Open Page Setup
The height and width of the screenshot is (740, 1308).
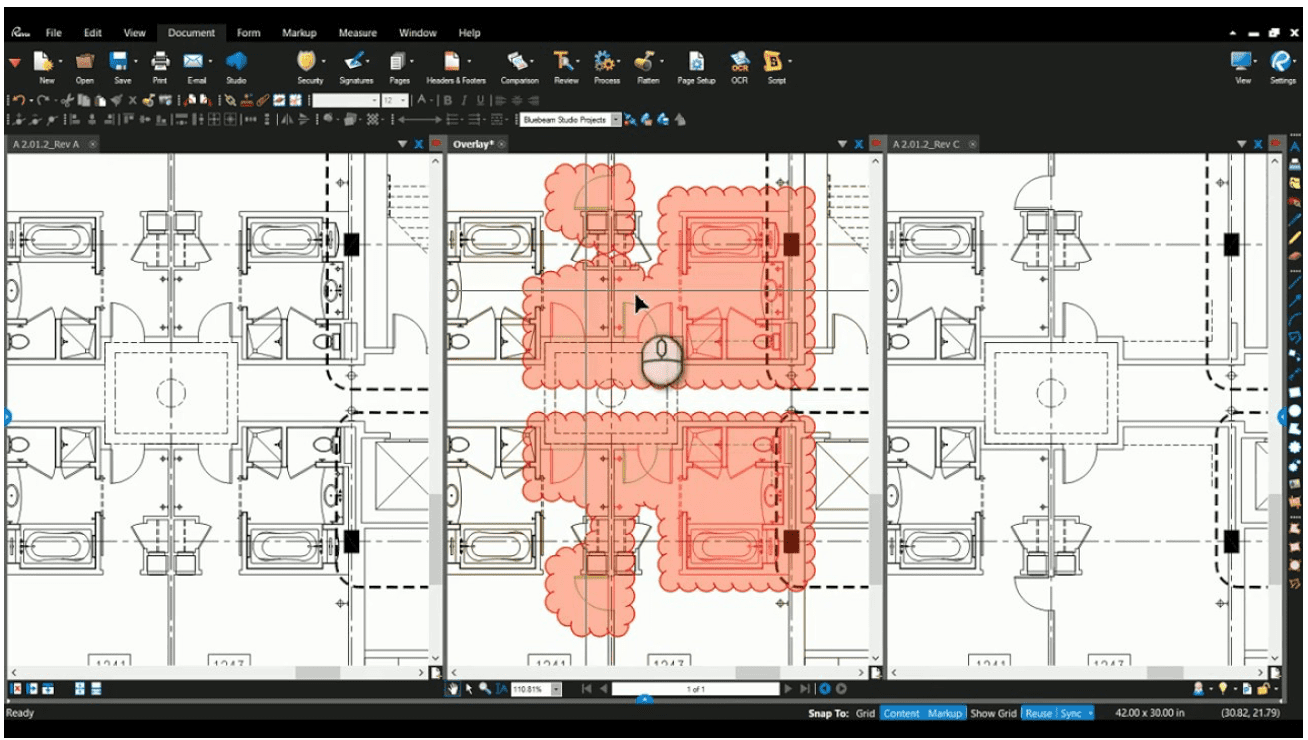click(x=697, y=62)
